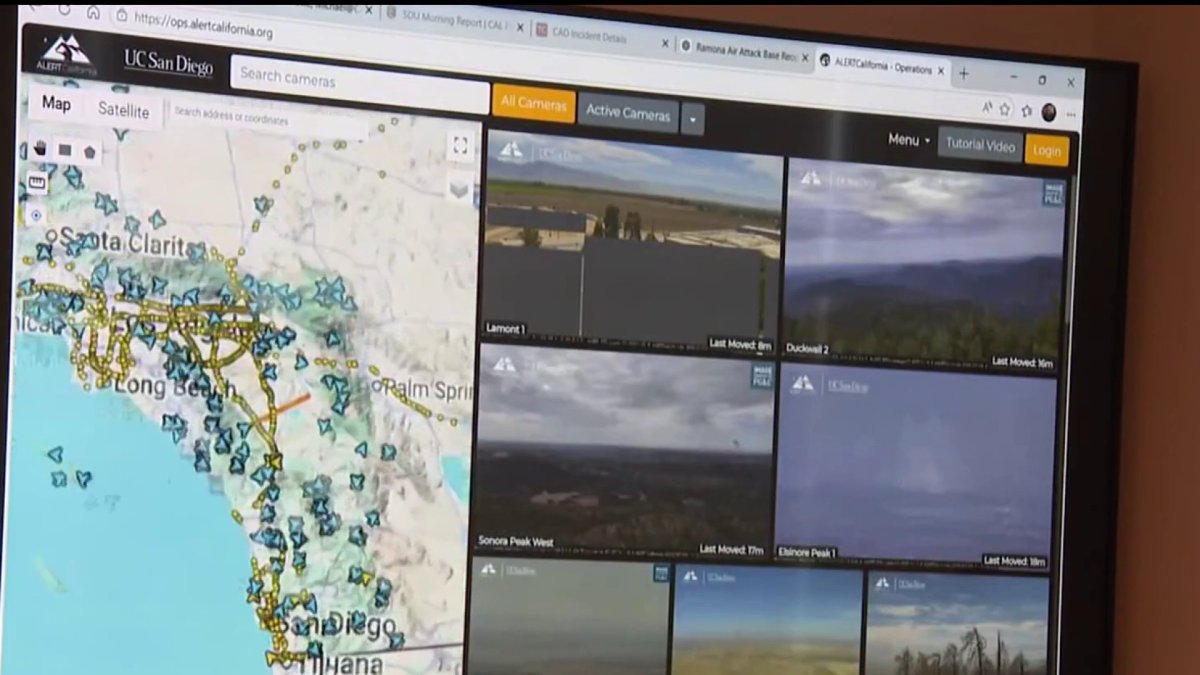Click in the Search cameras field
This screenshot has height=675, width=1200.
click(360, 84)
